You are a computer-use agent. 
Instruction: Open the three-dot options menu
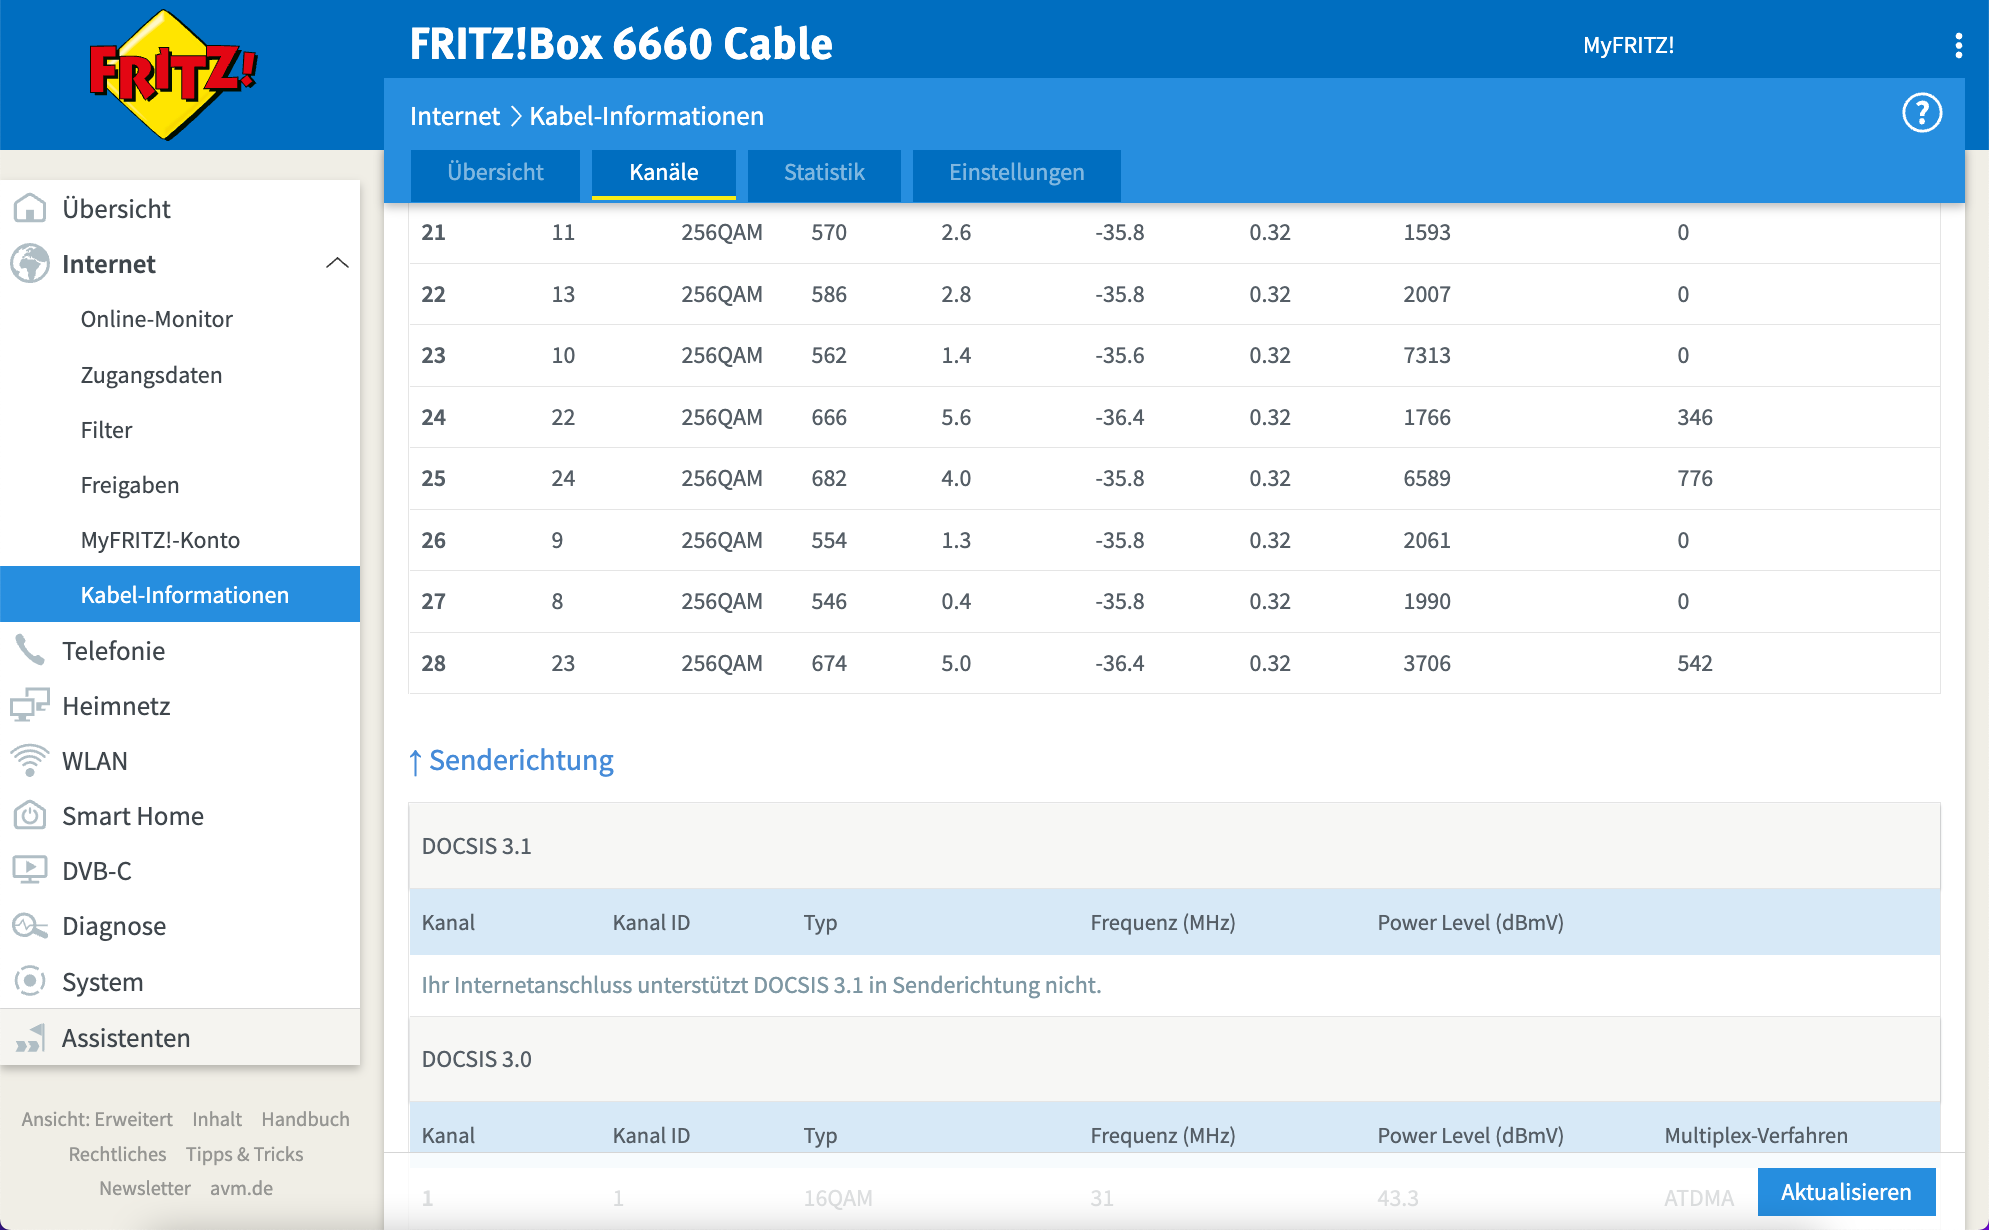1958,45
